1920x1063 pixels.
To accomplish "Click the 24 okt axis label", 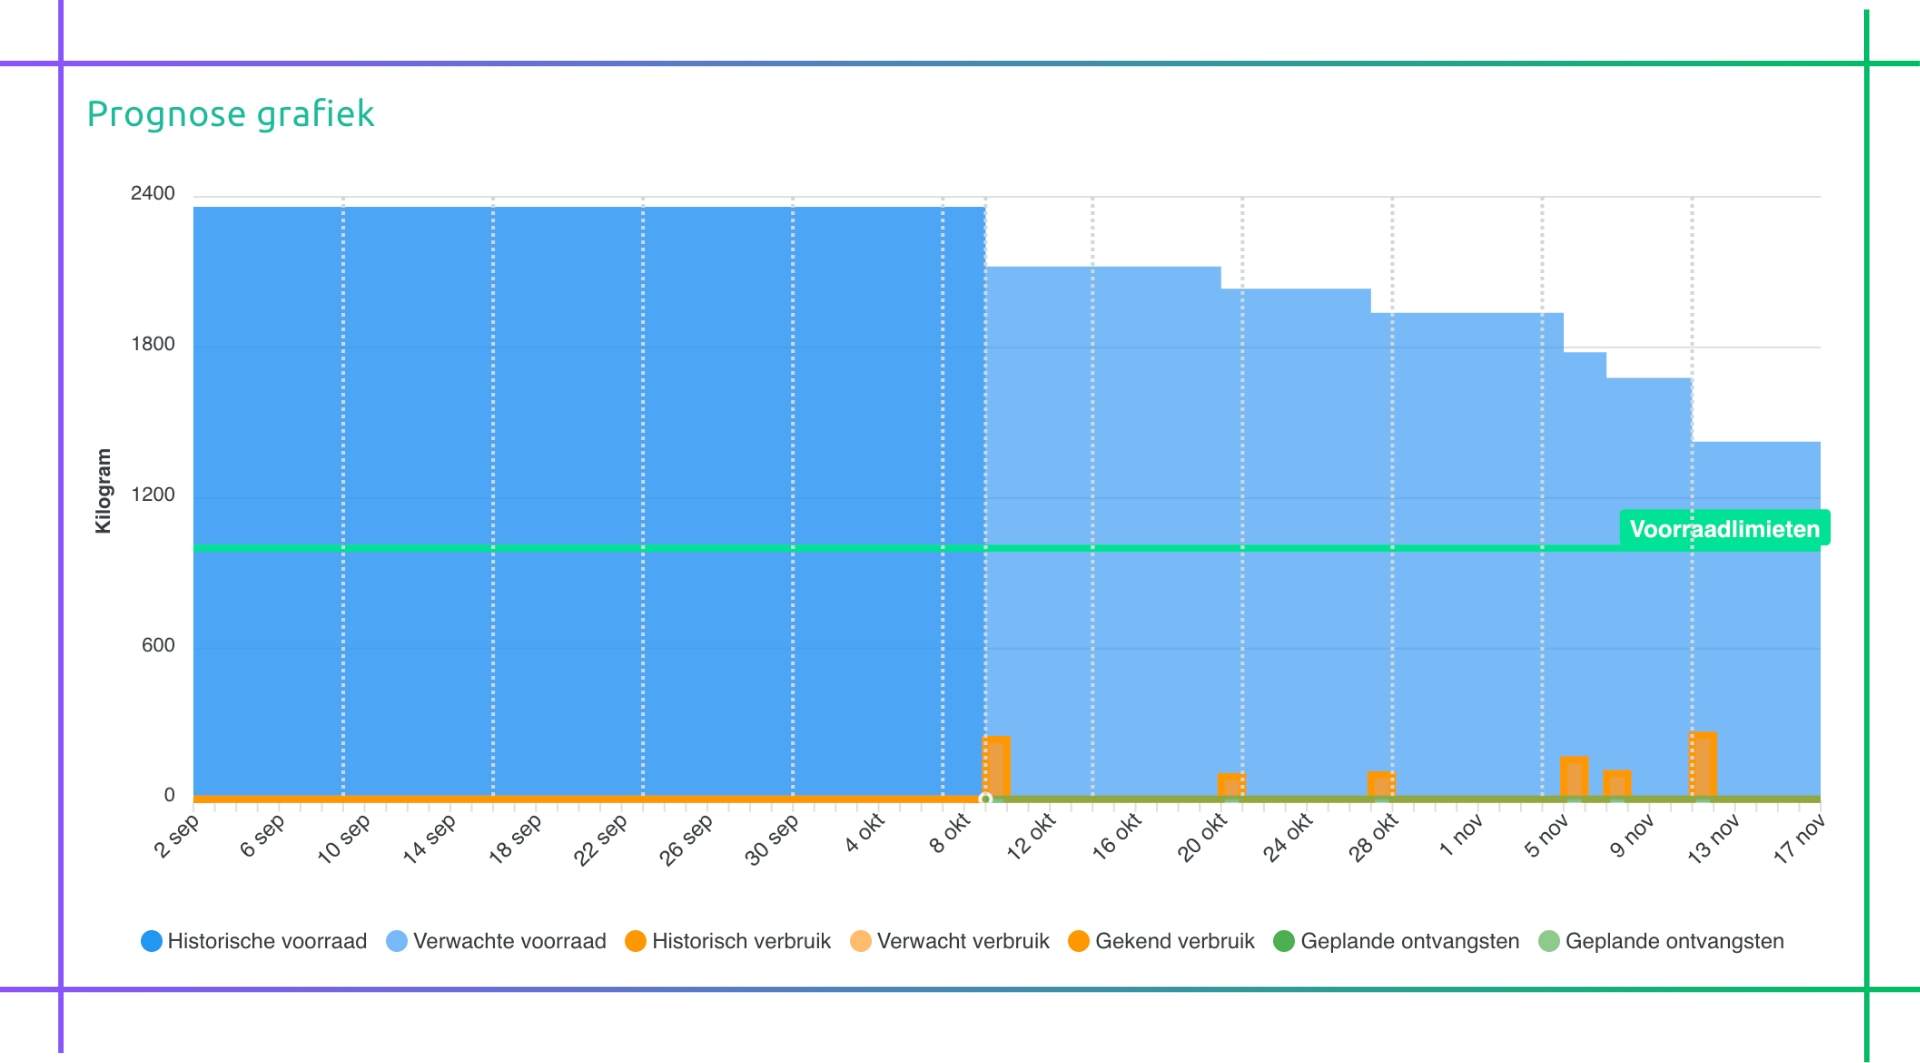I will click(x=1288, y=837).
